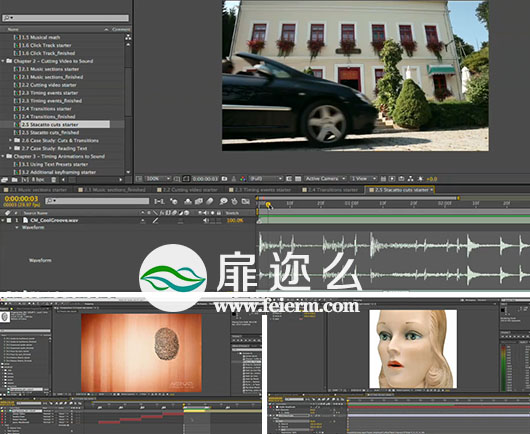Viewport: 530px width, 434px height.
Task: Click the Comment column header in Project panel
Action: point(121,29)
